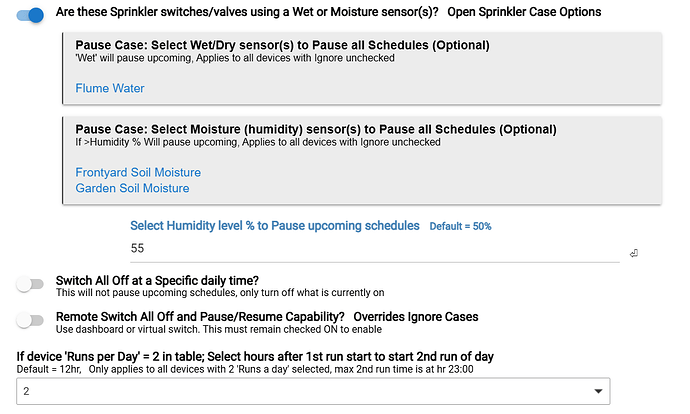
Task: Click the Are these Sprinkler switches/valves question label
Action: coord(247,12)
